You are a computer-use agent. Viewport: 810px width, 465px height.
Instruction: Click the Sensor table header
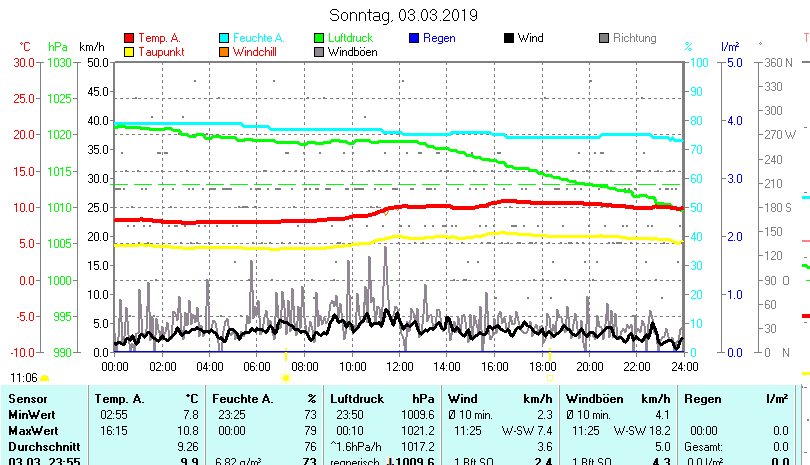pos(27,399)
